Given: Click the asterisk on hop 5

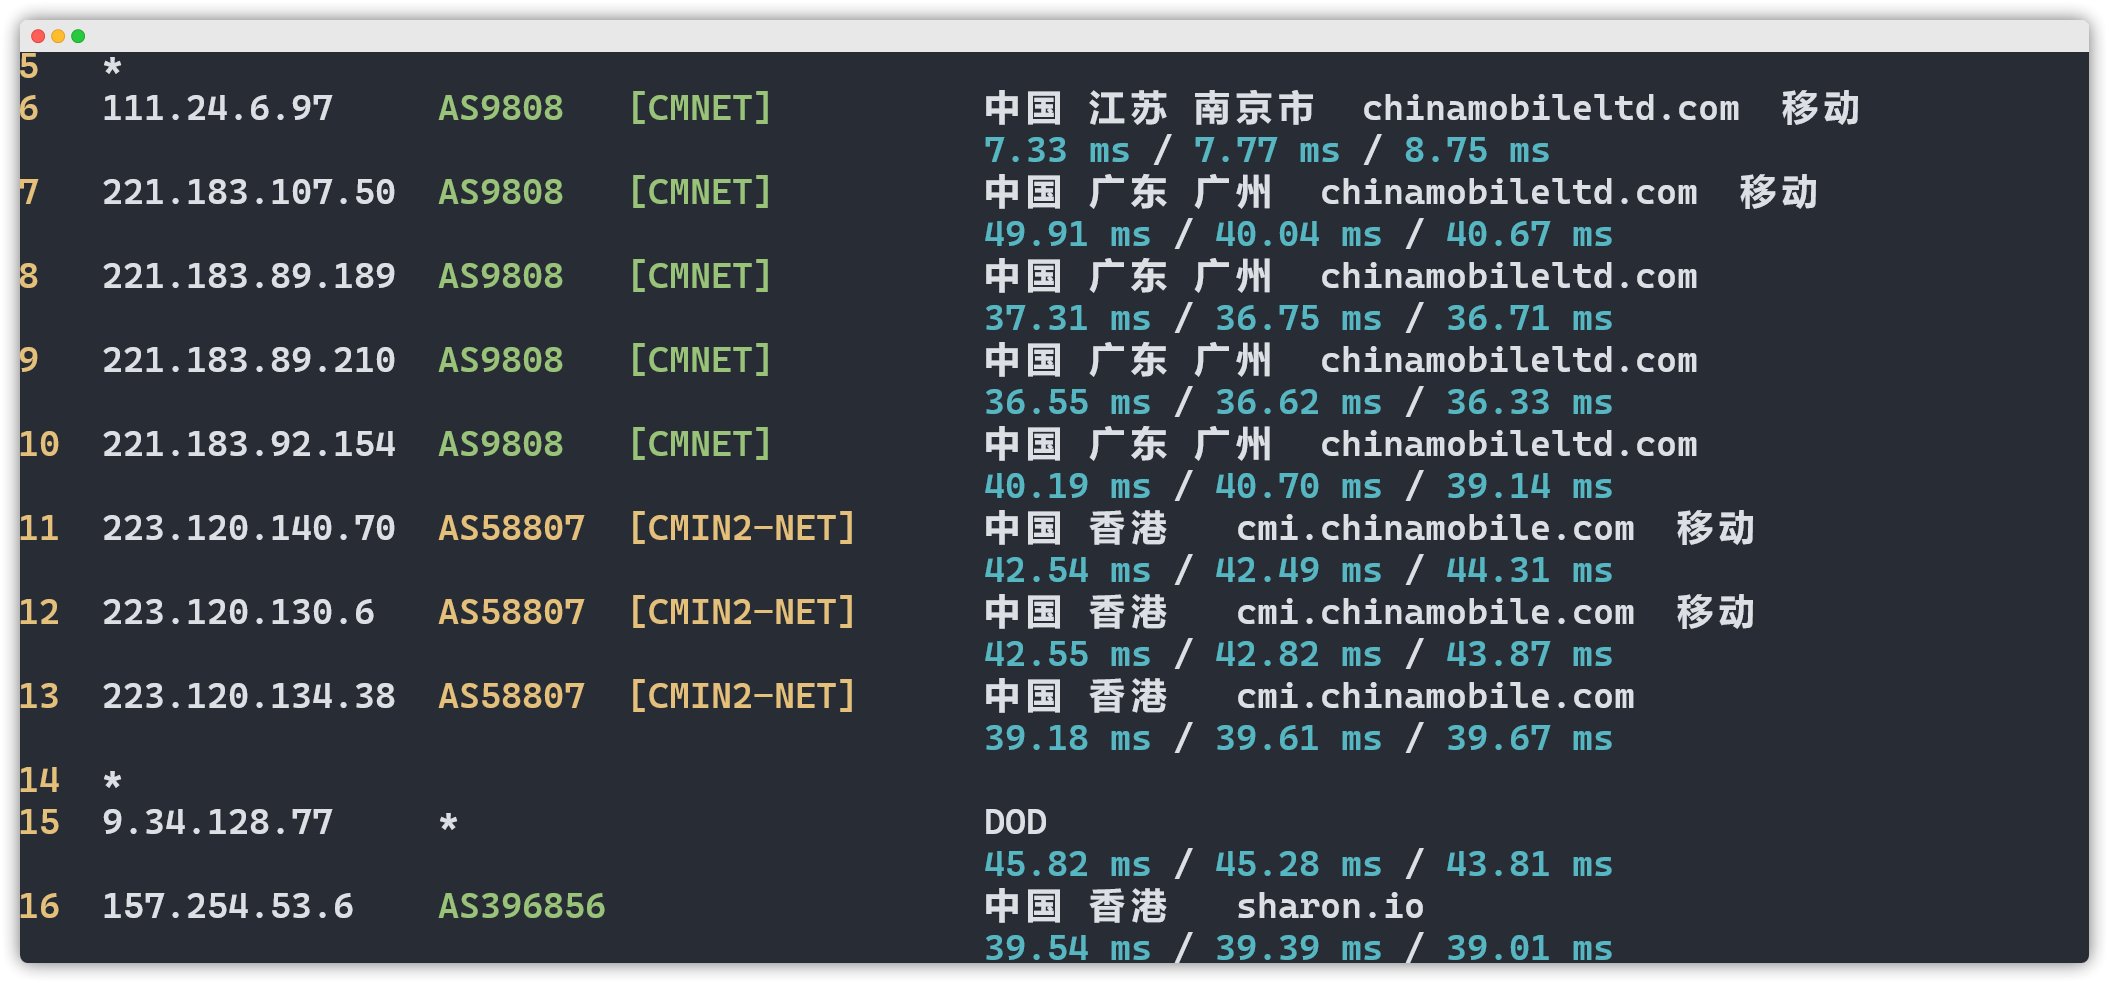Looking at the screenshot, I should [x=112, y=67].
